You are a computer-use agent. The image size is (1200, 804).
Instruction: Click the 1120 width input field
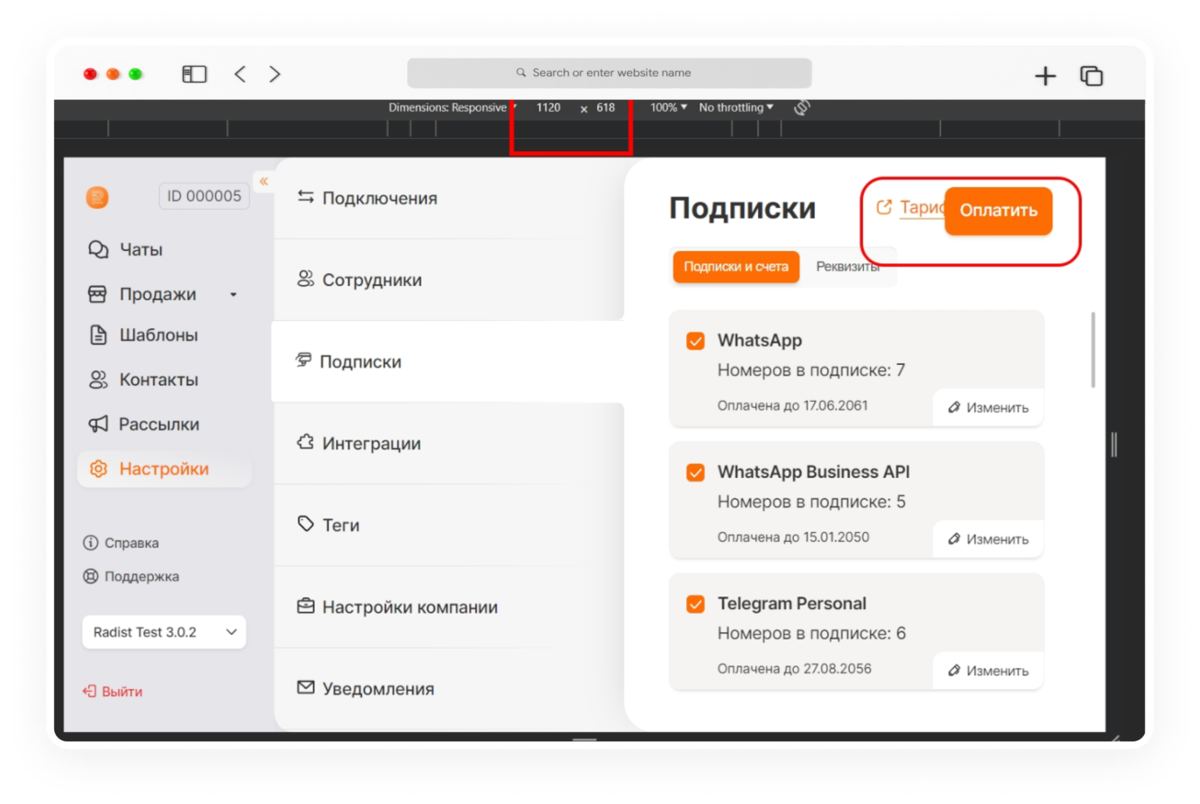point(548,107)
